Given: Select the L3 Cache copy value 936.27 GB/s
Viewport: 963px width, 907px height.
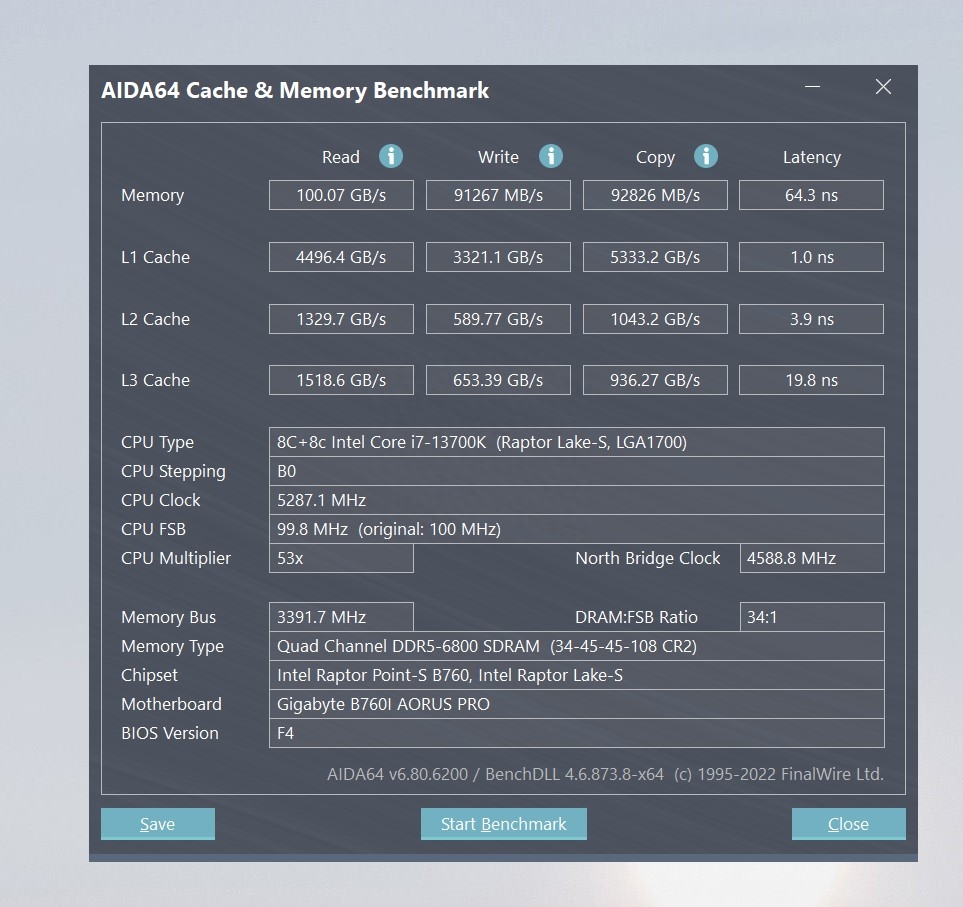Looking at the screenshot, I should (655, 380).
